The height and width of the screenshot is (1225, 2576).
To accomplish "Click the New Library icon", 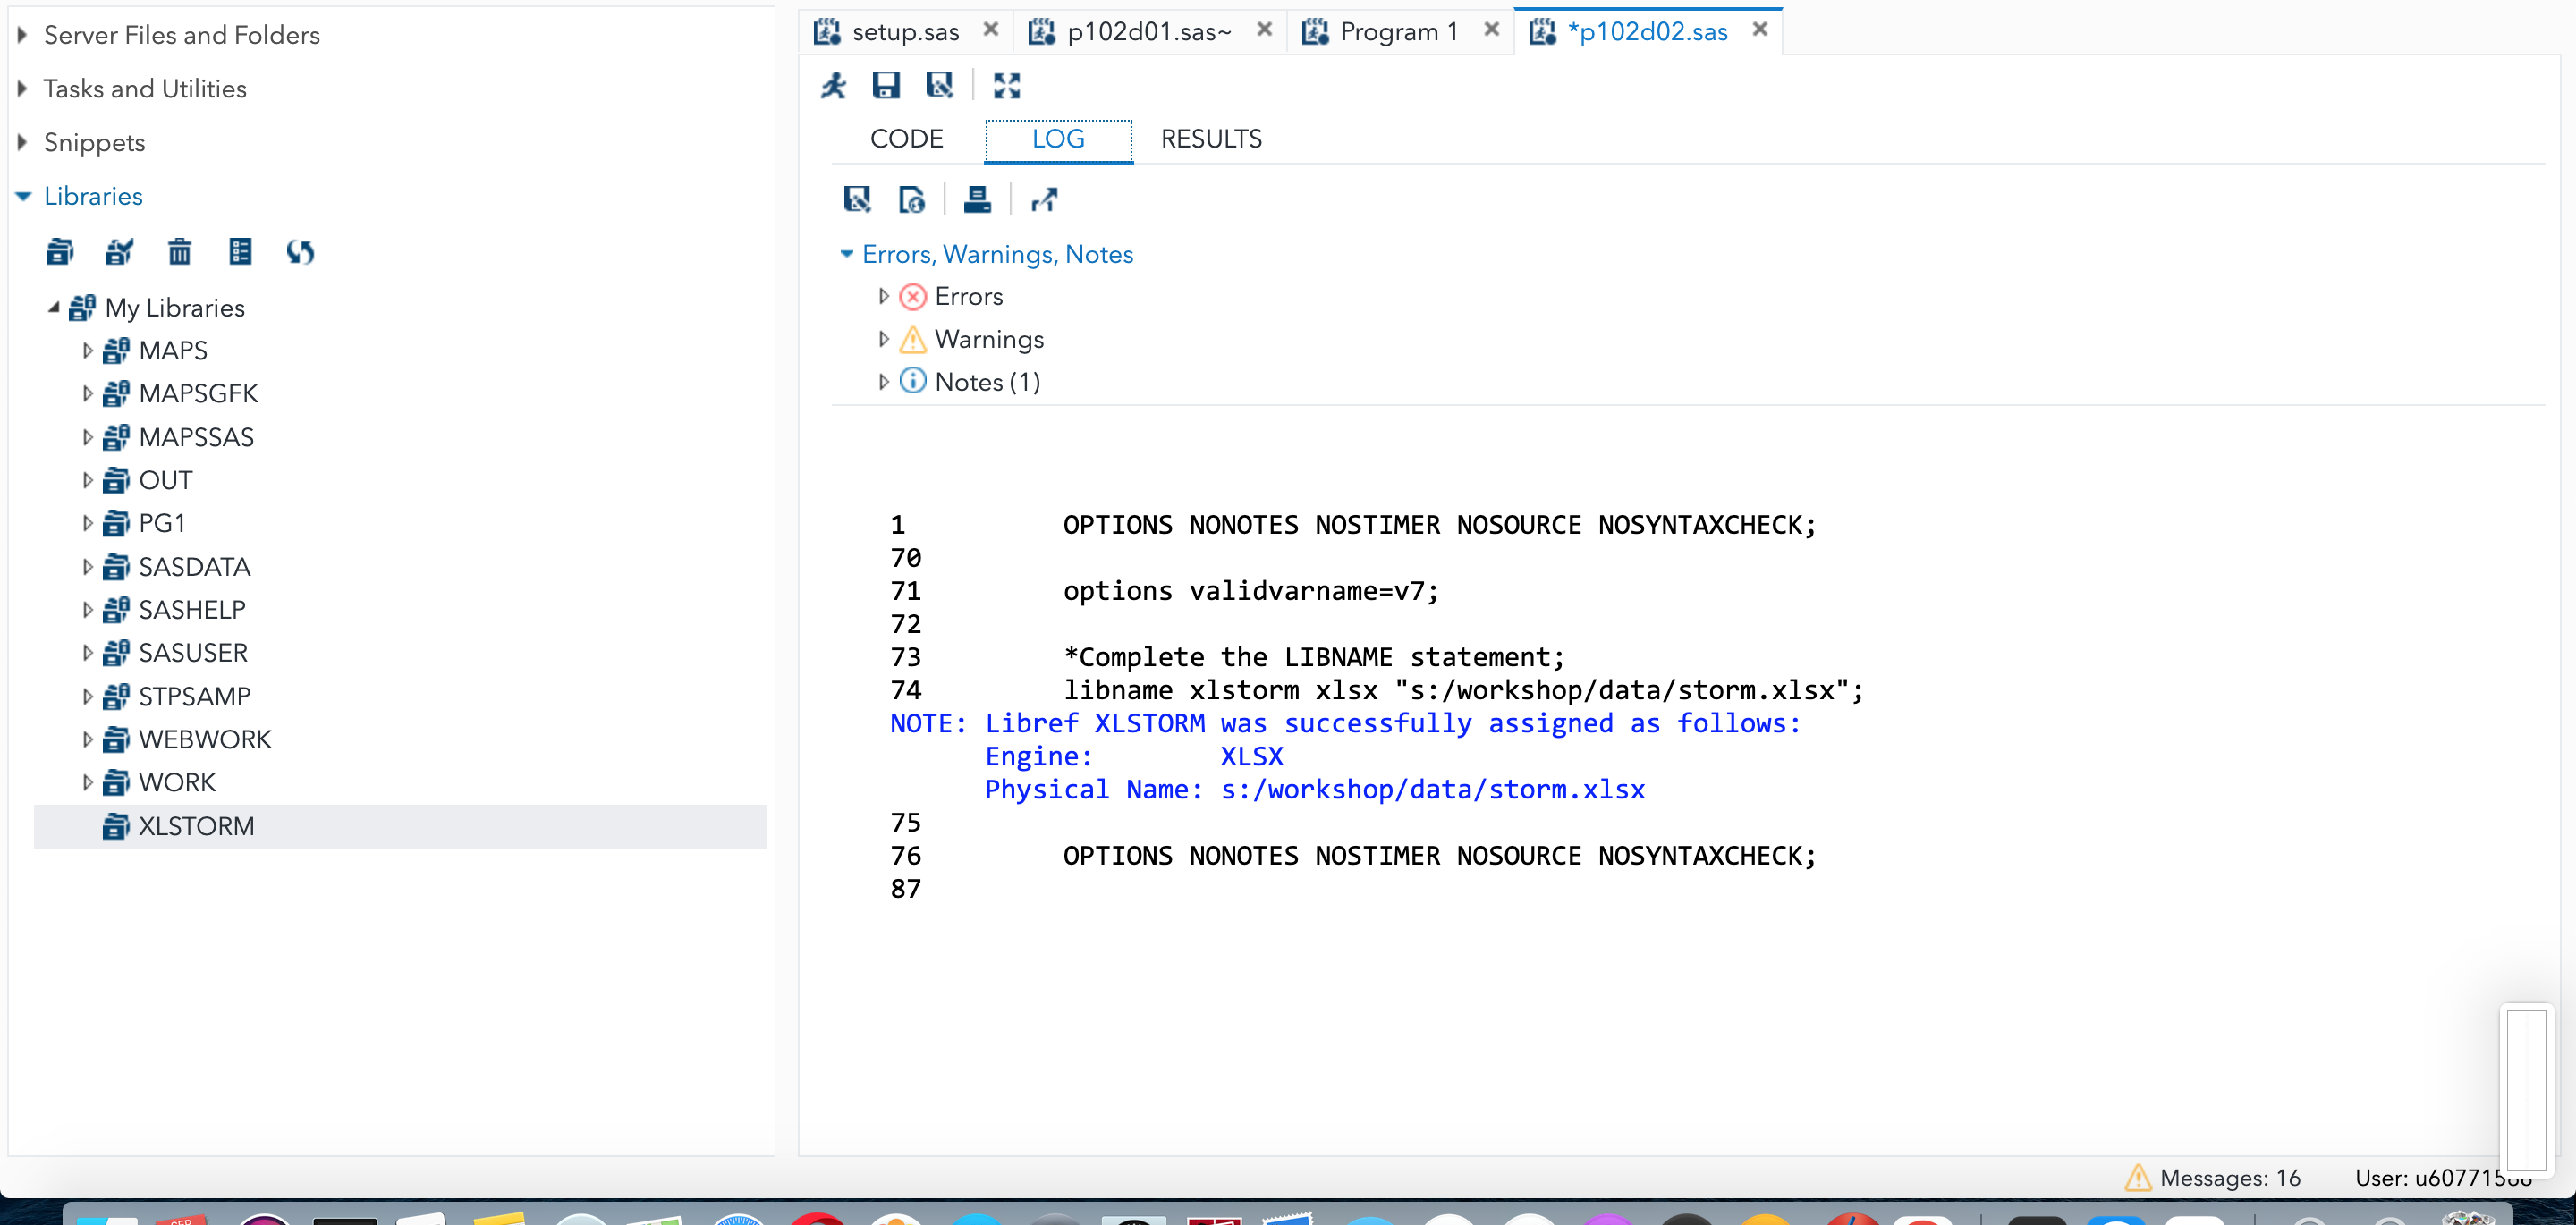I will point(60,251).
